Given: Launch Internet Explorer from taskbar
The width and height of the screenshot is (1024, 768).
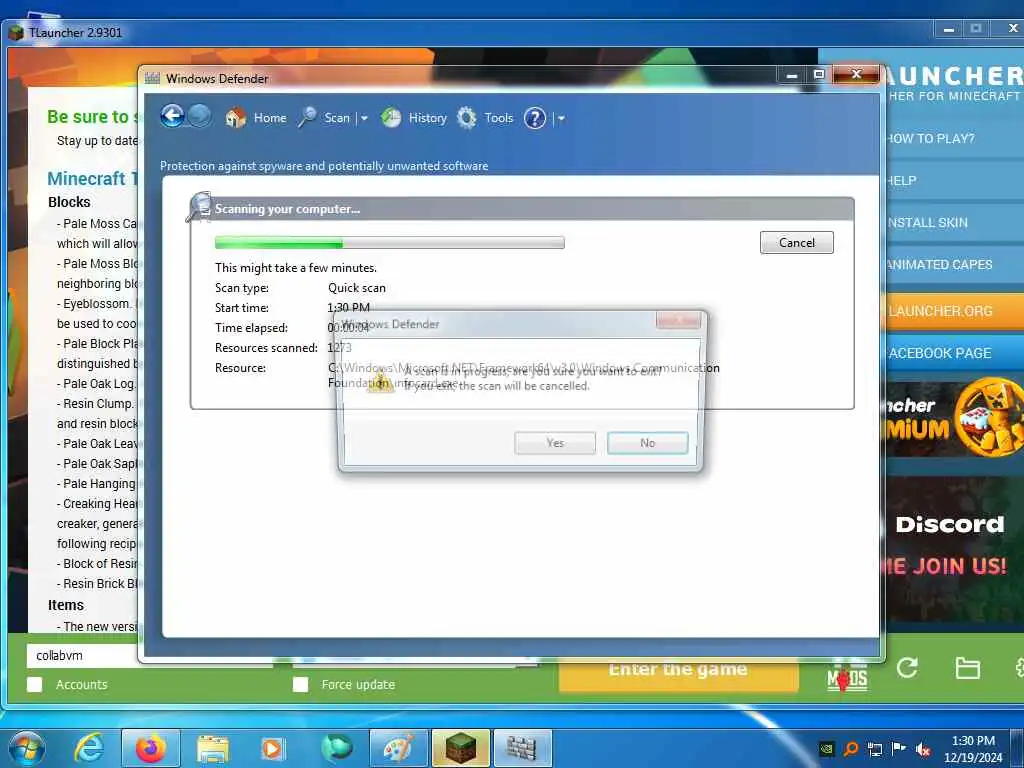Looking at the screenshot, I should pos(88,748).
